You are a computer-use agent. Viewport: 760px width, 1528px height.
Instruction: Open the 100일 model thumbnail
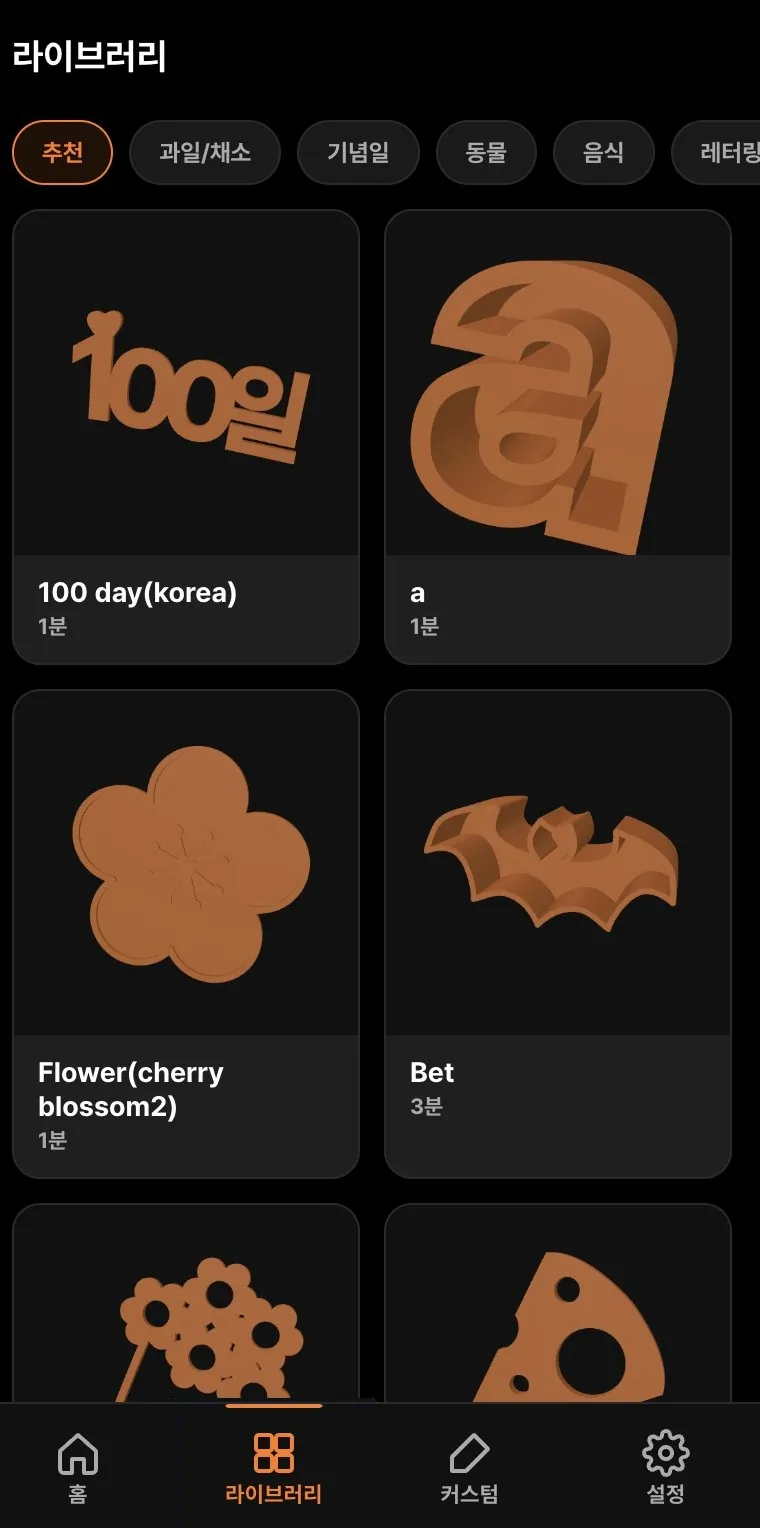coord(186,383)
